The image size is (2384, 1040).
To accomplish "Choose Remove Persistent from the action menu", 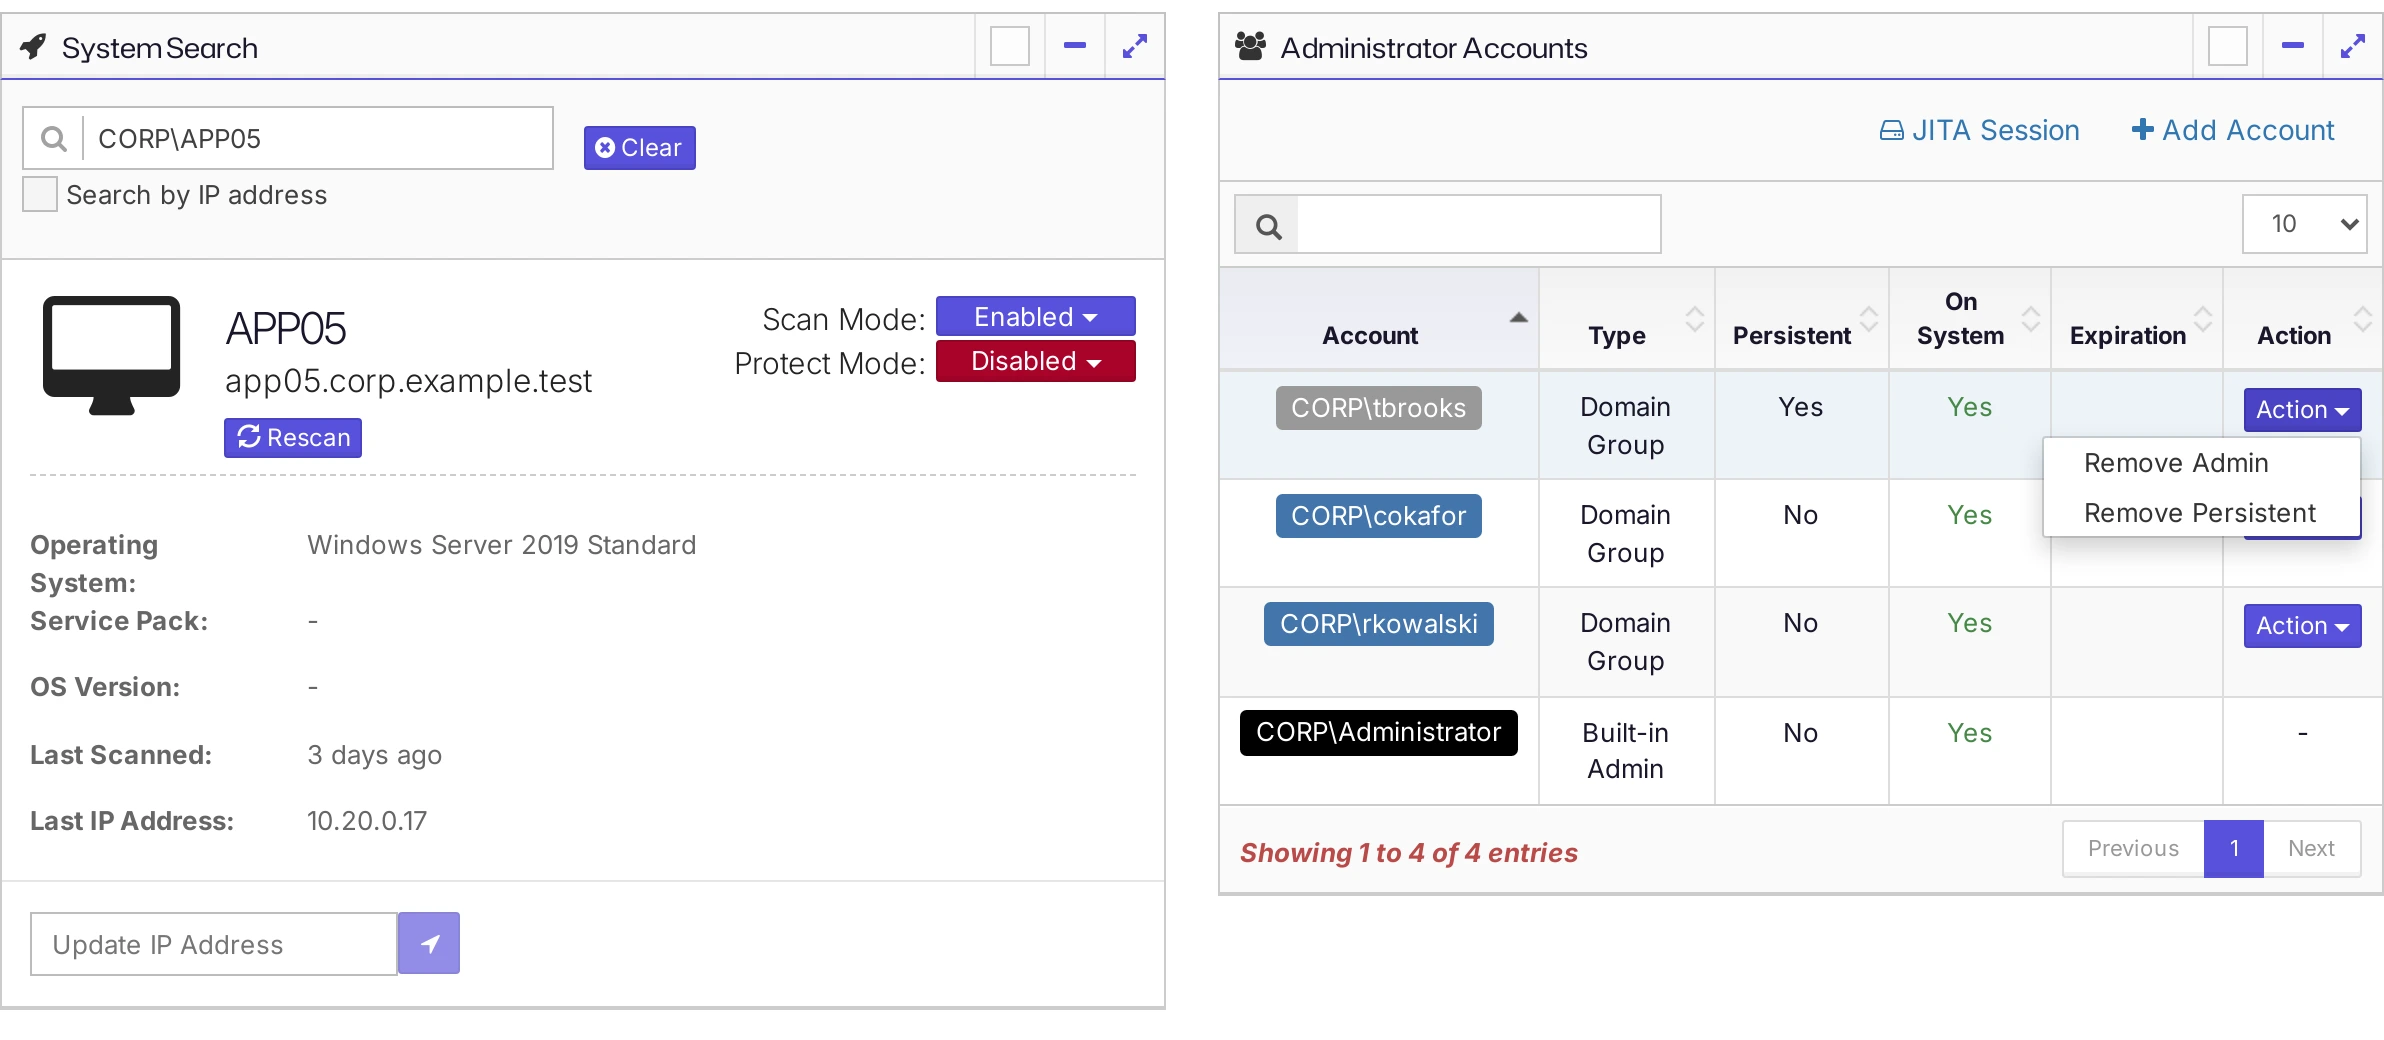I will (x=2200, y=513).
